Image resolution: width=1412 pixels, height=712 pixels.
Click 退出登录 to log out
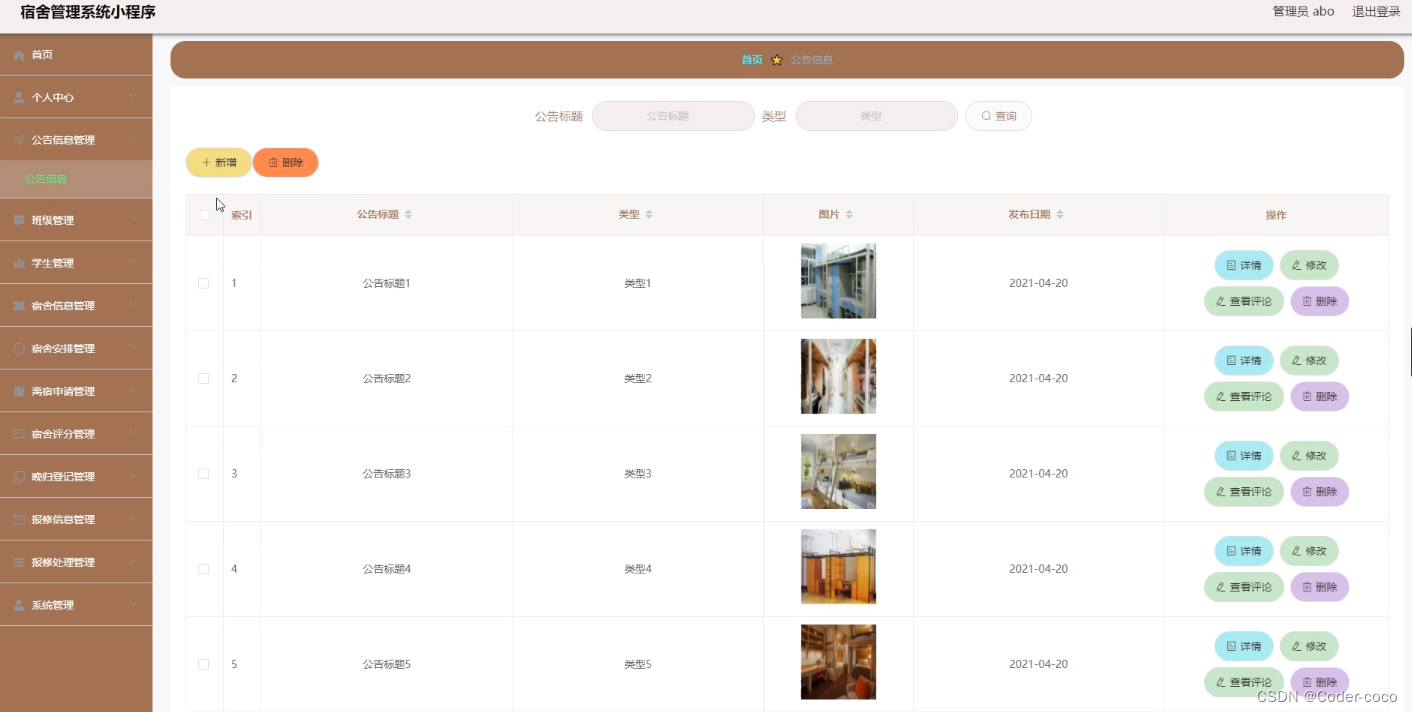pyautogui.click(x=1376, y=12)
